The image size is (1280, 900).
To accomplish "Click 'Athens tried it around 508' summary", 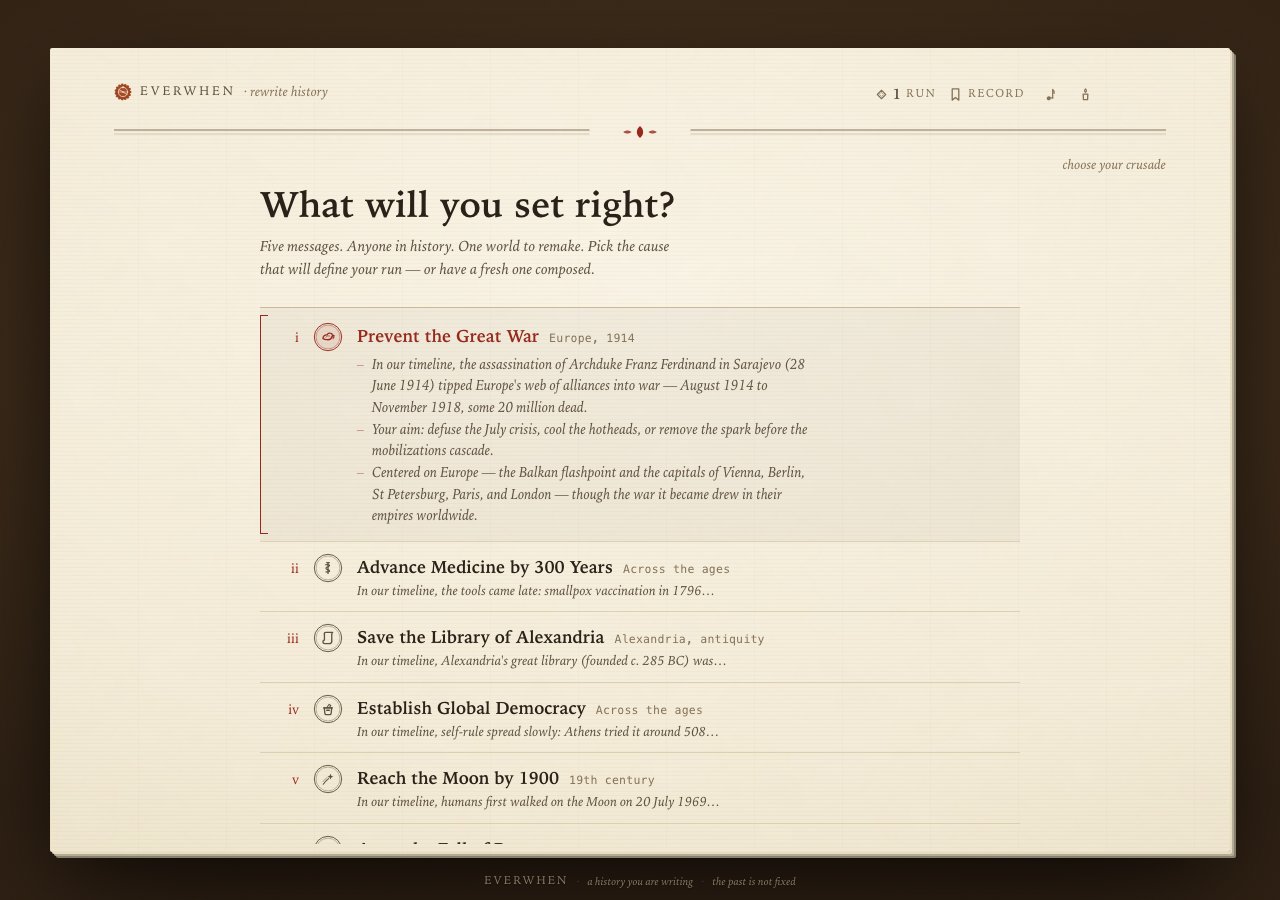I will (538, 732).
